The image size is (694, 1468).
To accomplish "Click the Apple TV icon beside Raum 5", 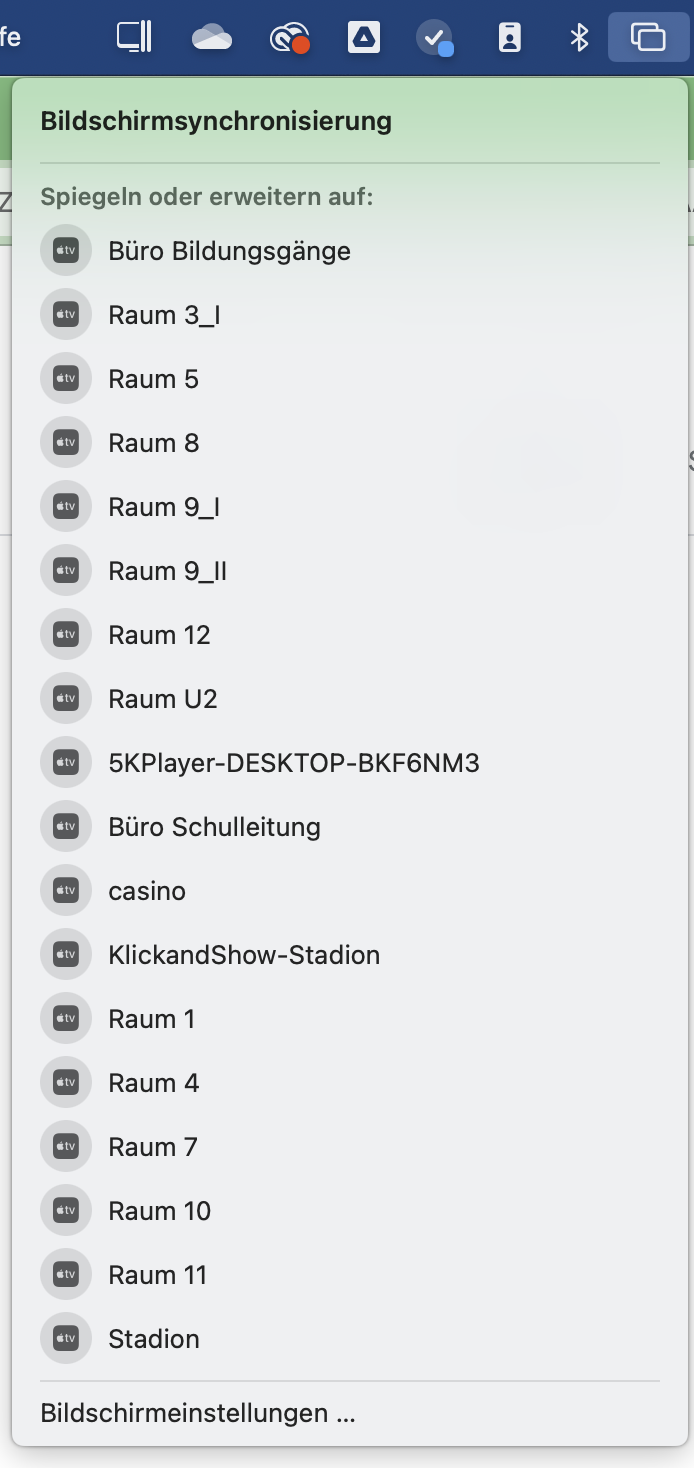I will coord(66,379).
